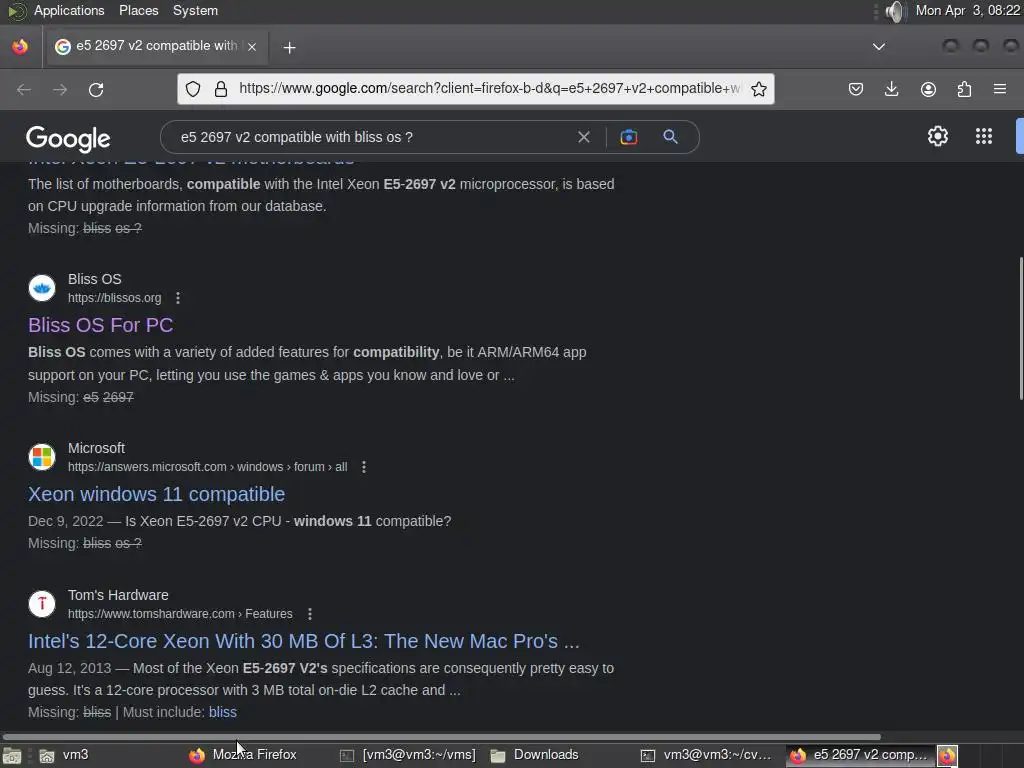Open the Firefox downloads panel

[891, 89]
